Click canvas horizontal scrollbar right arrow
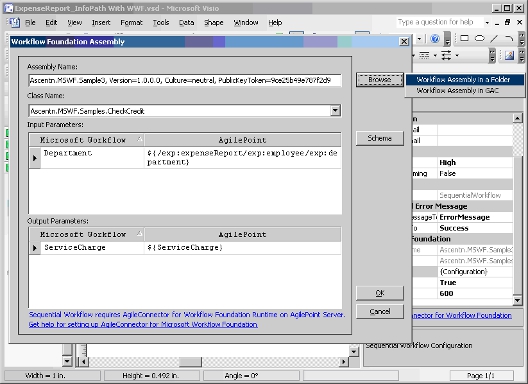This screenshot has height=384, width=528. [343, 362]
